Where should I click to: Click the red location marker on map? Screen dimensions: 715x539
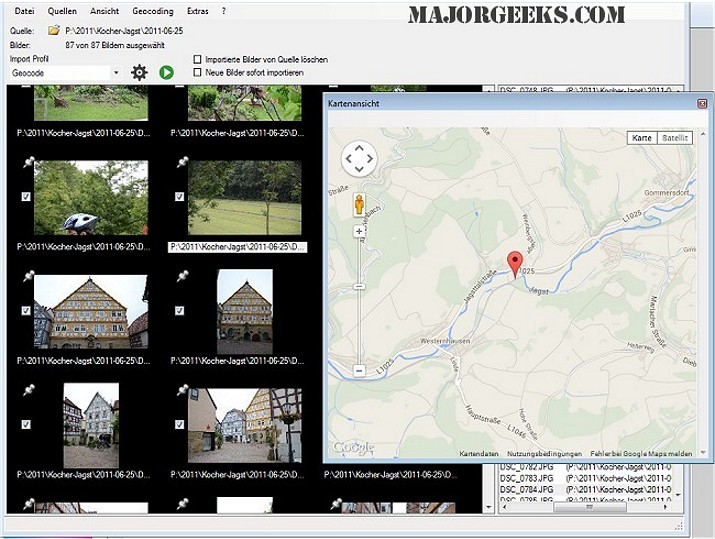[x=515, y=264]
